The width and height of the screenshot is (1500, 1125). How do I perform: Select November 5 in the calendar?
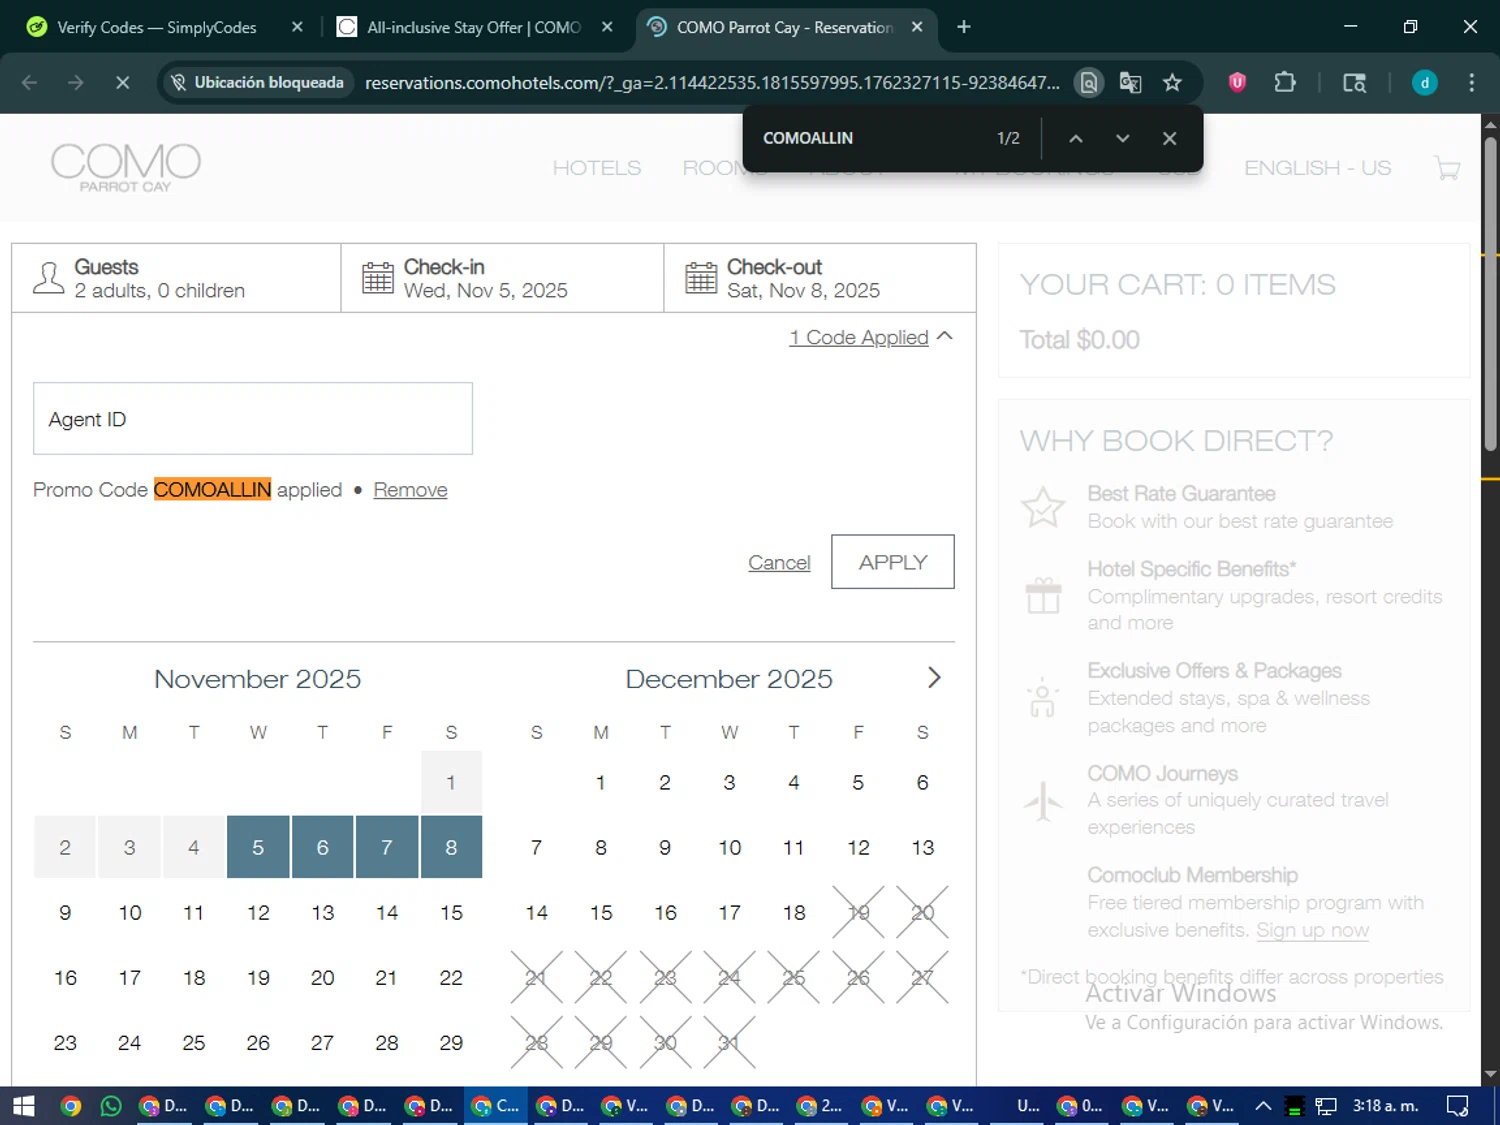click(258, 847)
